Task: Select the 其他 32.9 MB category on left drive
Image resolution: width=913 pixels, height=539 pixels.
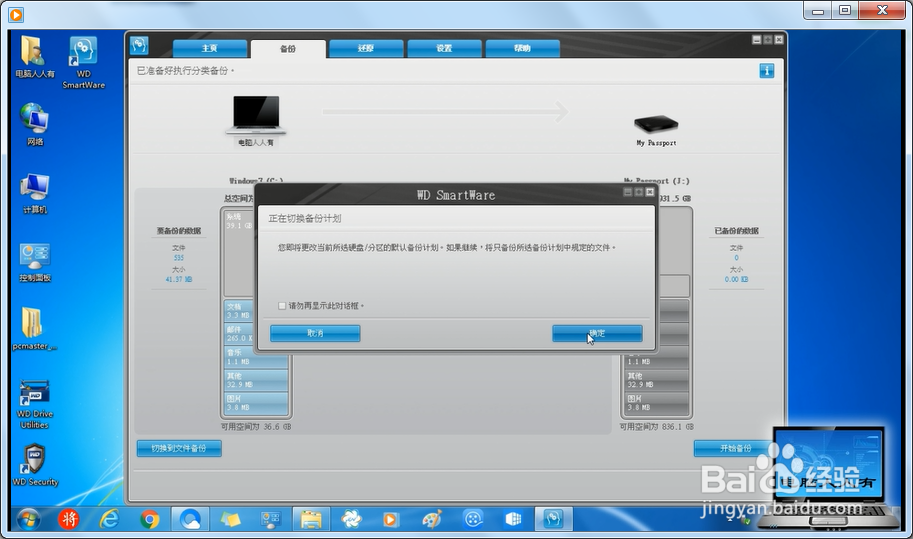Action: click(x=256, y=380)
